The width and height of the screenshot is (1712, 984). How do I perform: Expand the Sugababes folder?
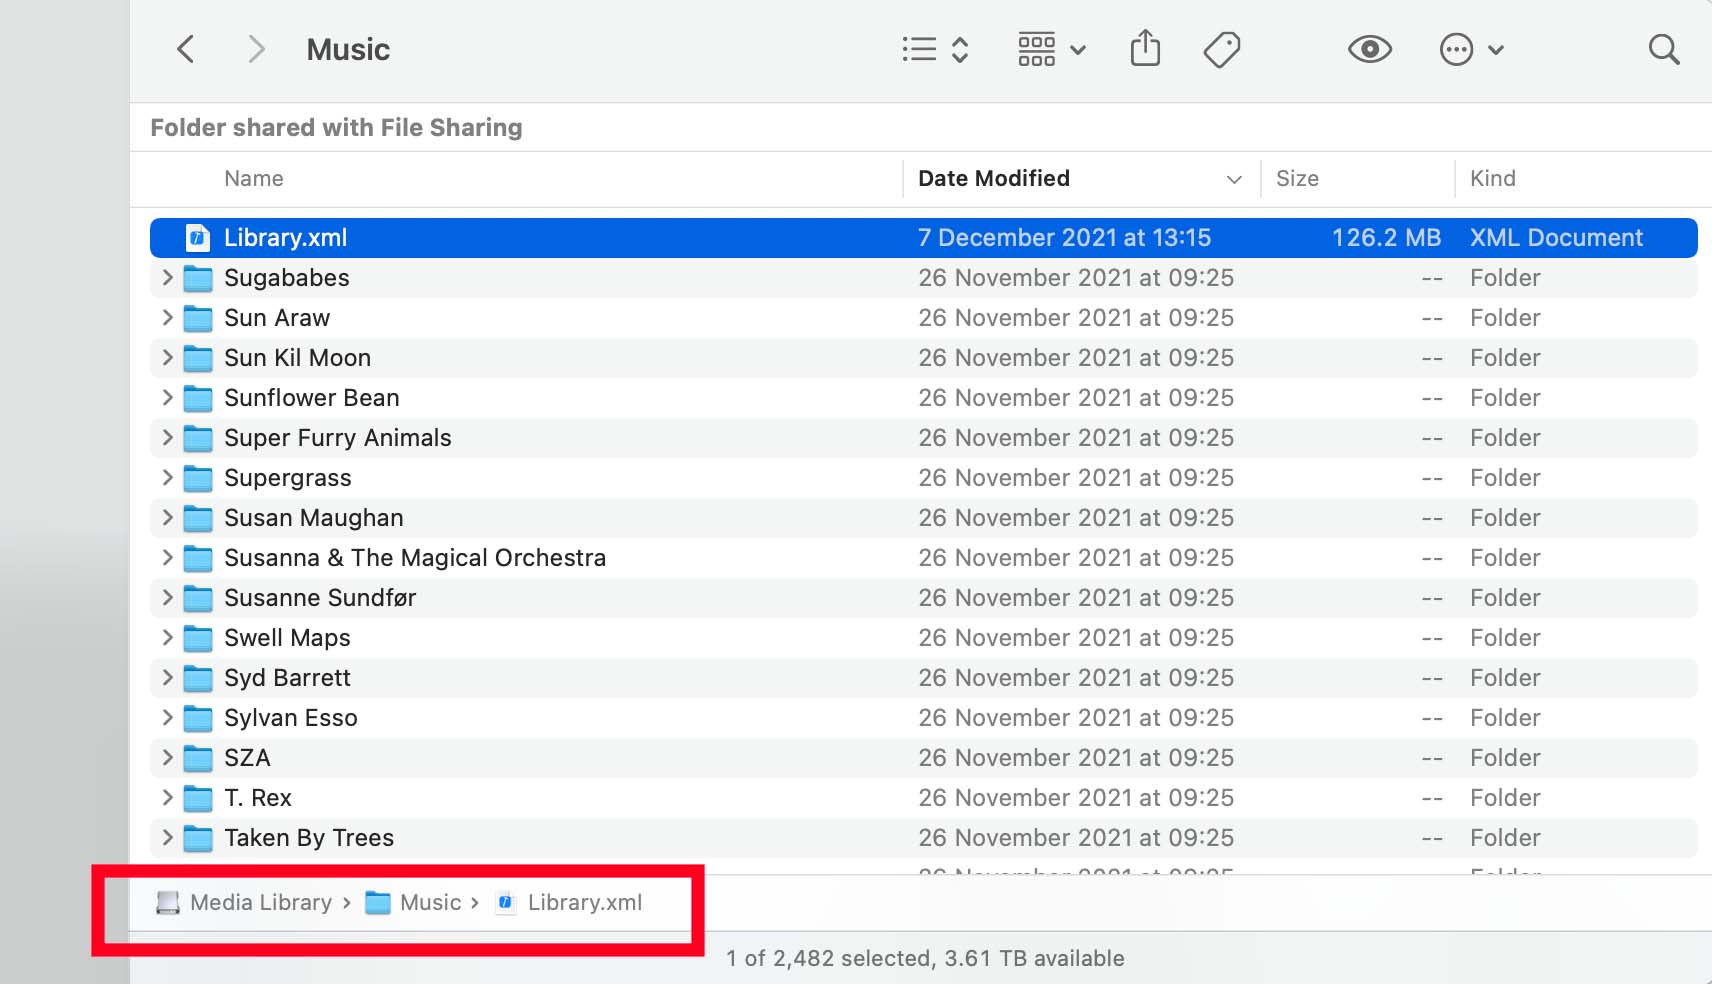click(167, 277)
